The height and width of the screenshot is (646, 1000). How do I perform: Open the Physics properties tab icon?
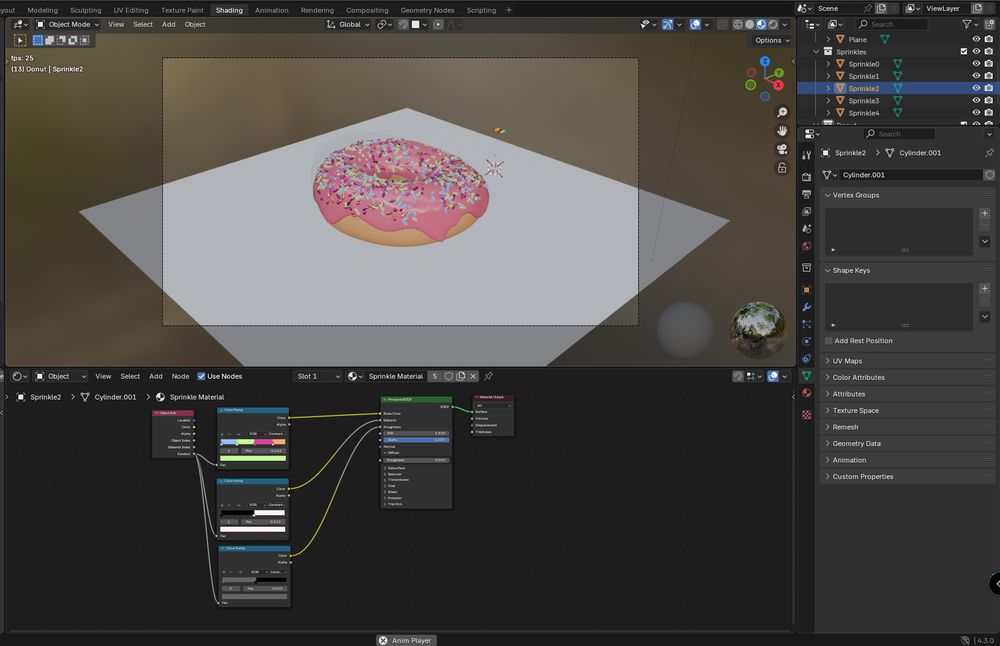pyautogui.click(x=806, y=341)
